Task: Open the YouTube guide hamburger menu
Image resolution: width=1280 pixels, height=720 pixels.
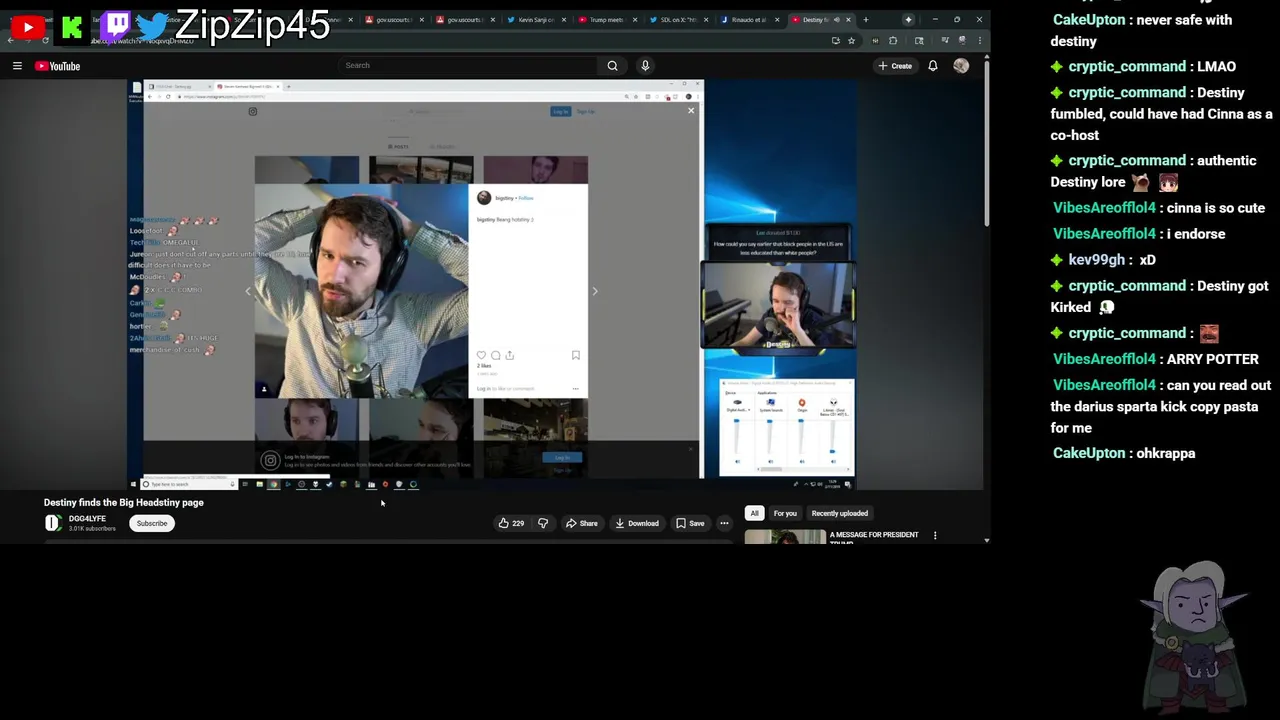Action: pos(17,66)
